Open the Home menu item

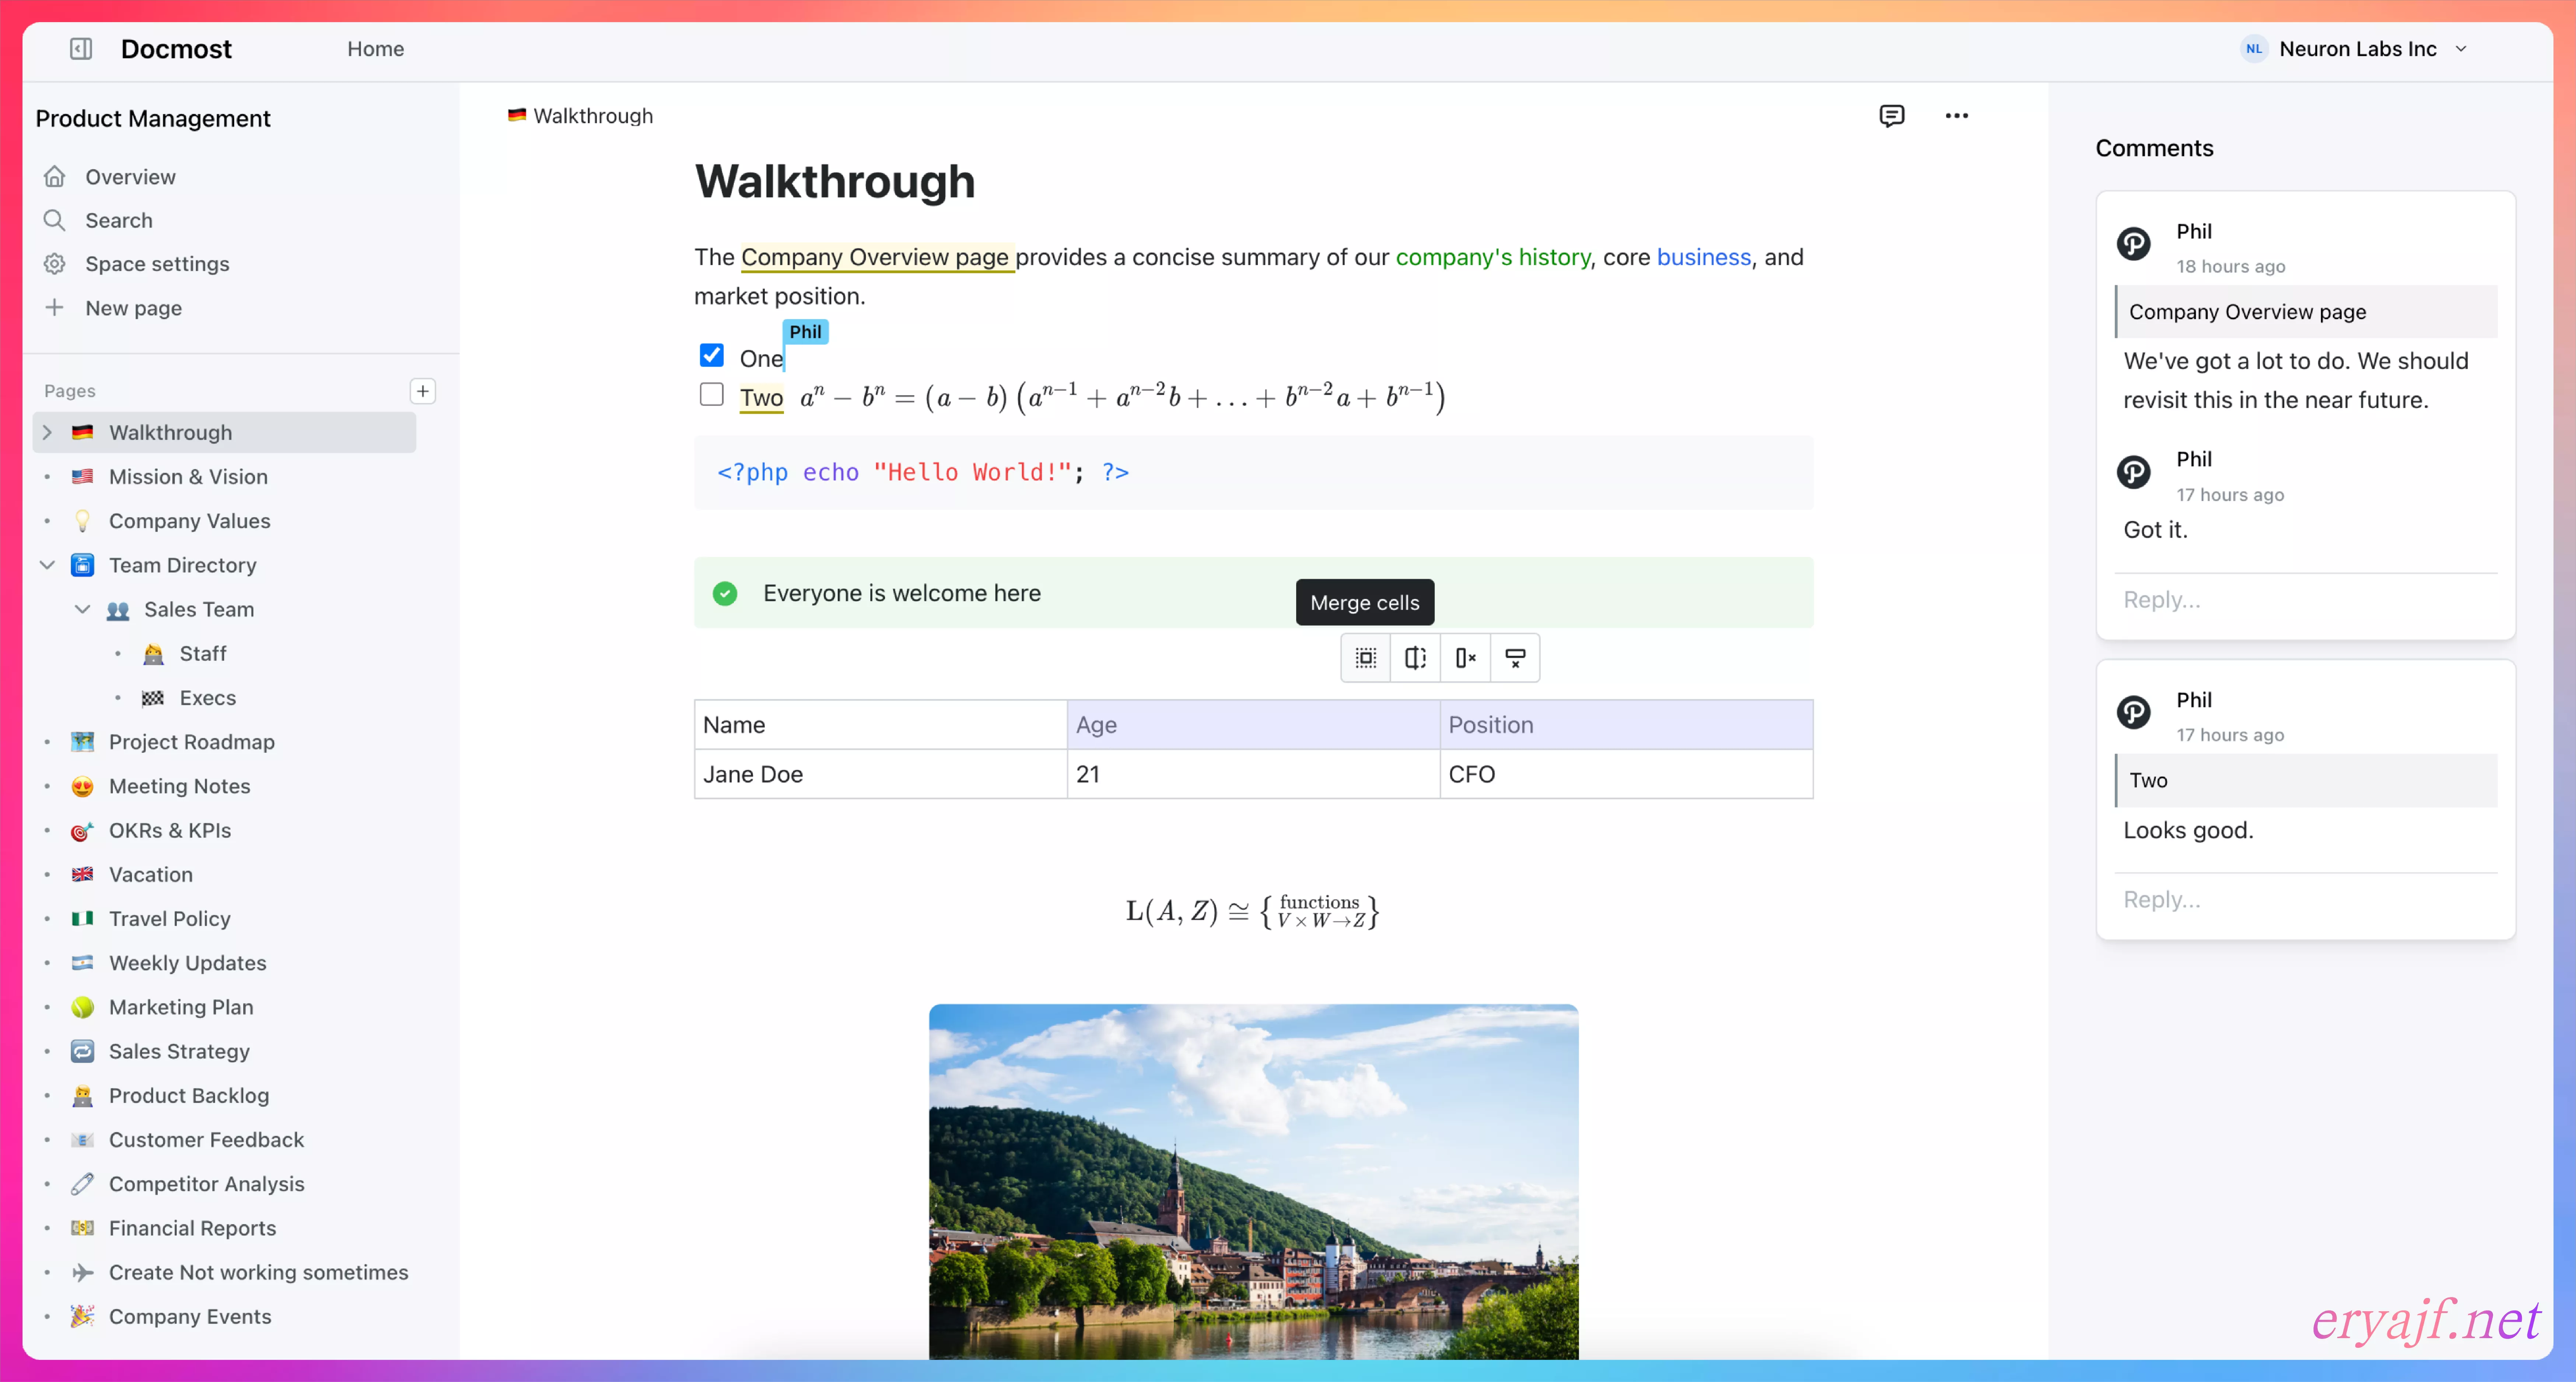coord(375,48)
